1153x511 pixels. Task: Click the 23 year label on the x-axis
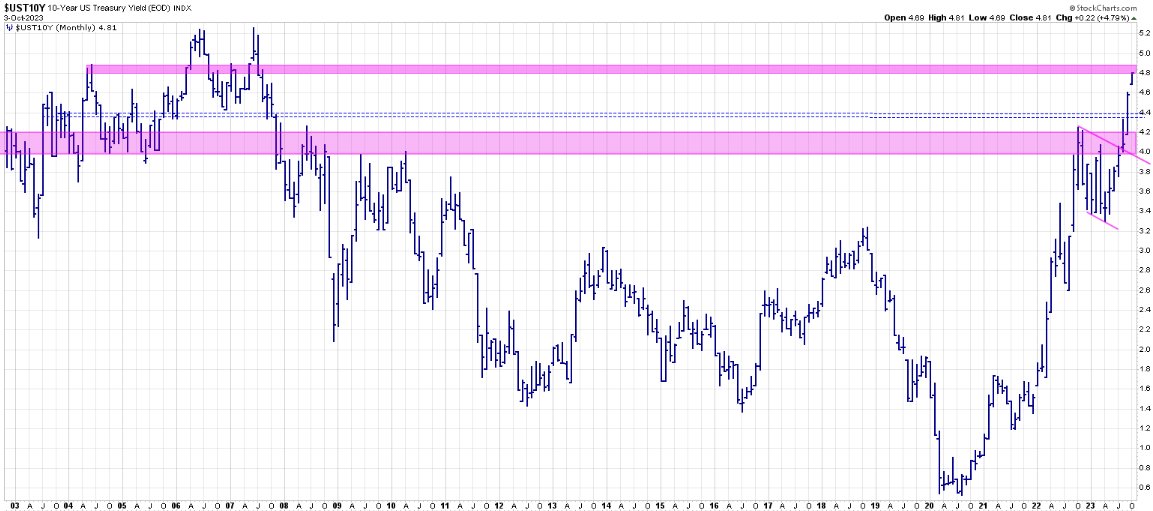pyautogui.click(x=1091, y=505)
